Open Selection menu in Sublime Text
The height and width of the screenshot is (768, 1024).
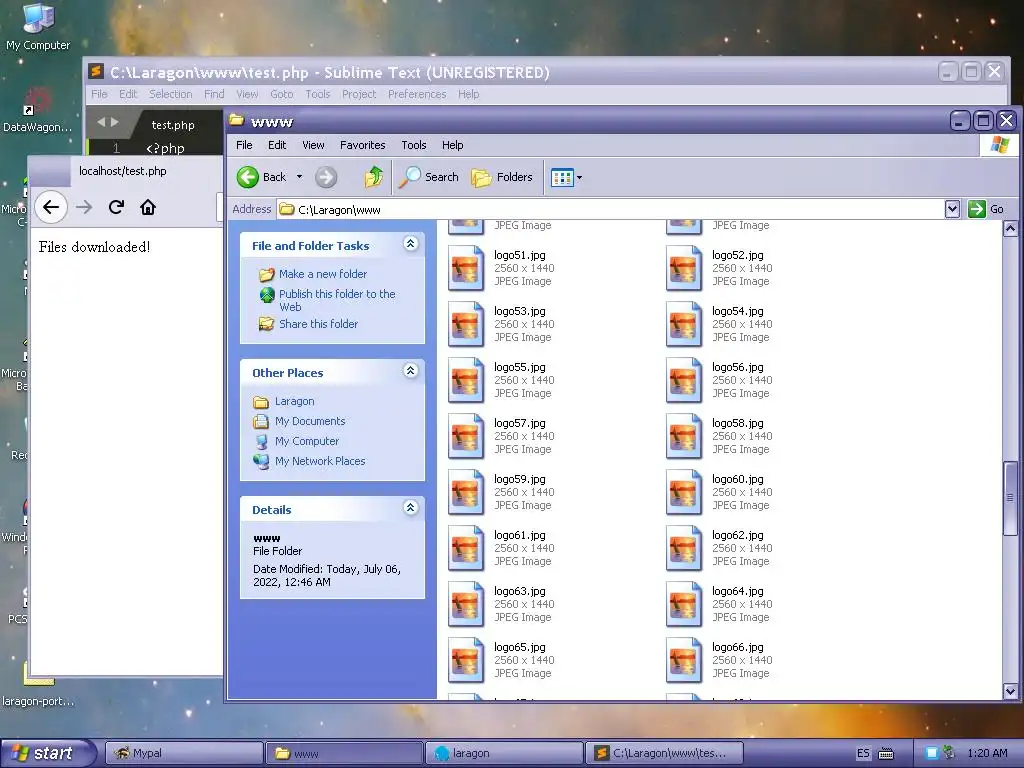(170, 94)
